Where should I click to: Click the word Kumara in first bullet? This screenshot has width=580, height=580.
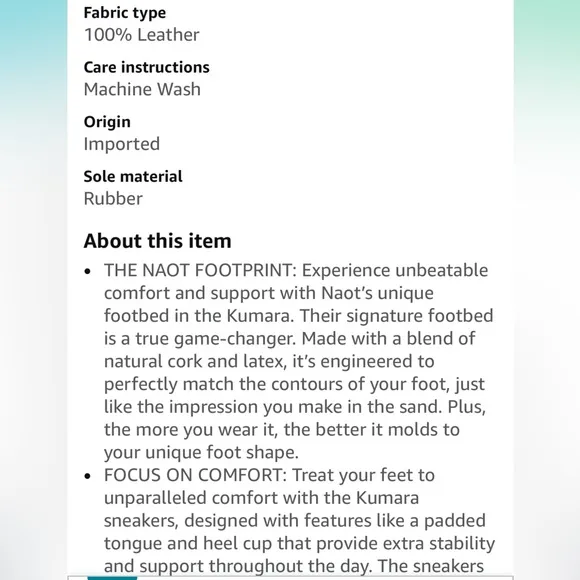coord(260,316)
